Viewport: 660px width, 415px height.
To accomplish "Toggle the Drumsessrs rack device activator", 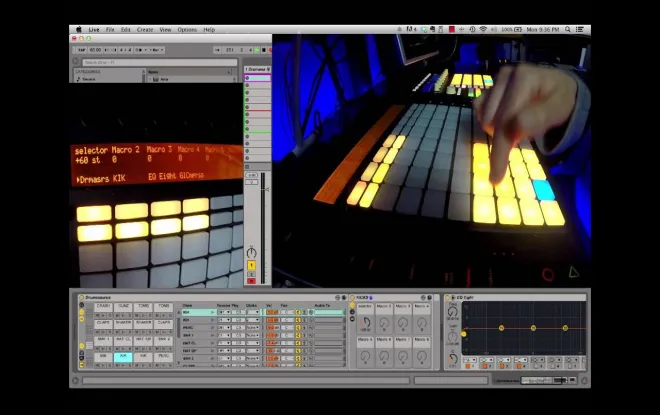I will click(82, 298).
